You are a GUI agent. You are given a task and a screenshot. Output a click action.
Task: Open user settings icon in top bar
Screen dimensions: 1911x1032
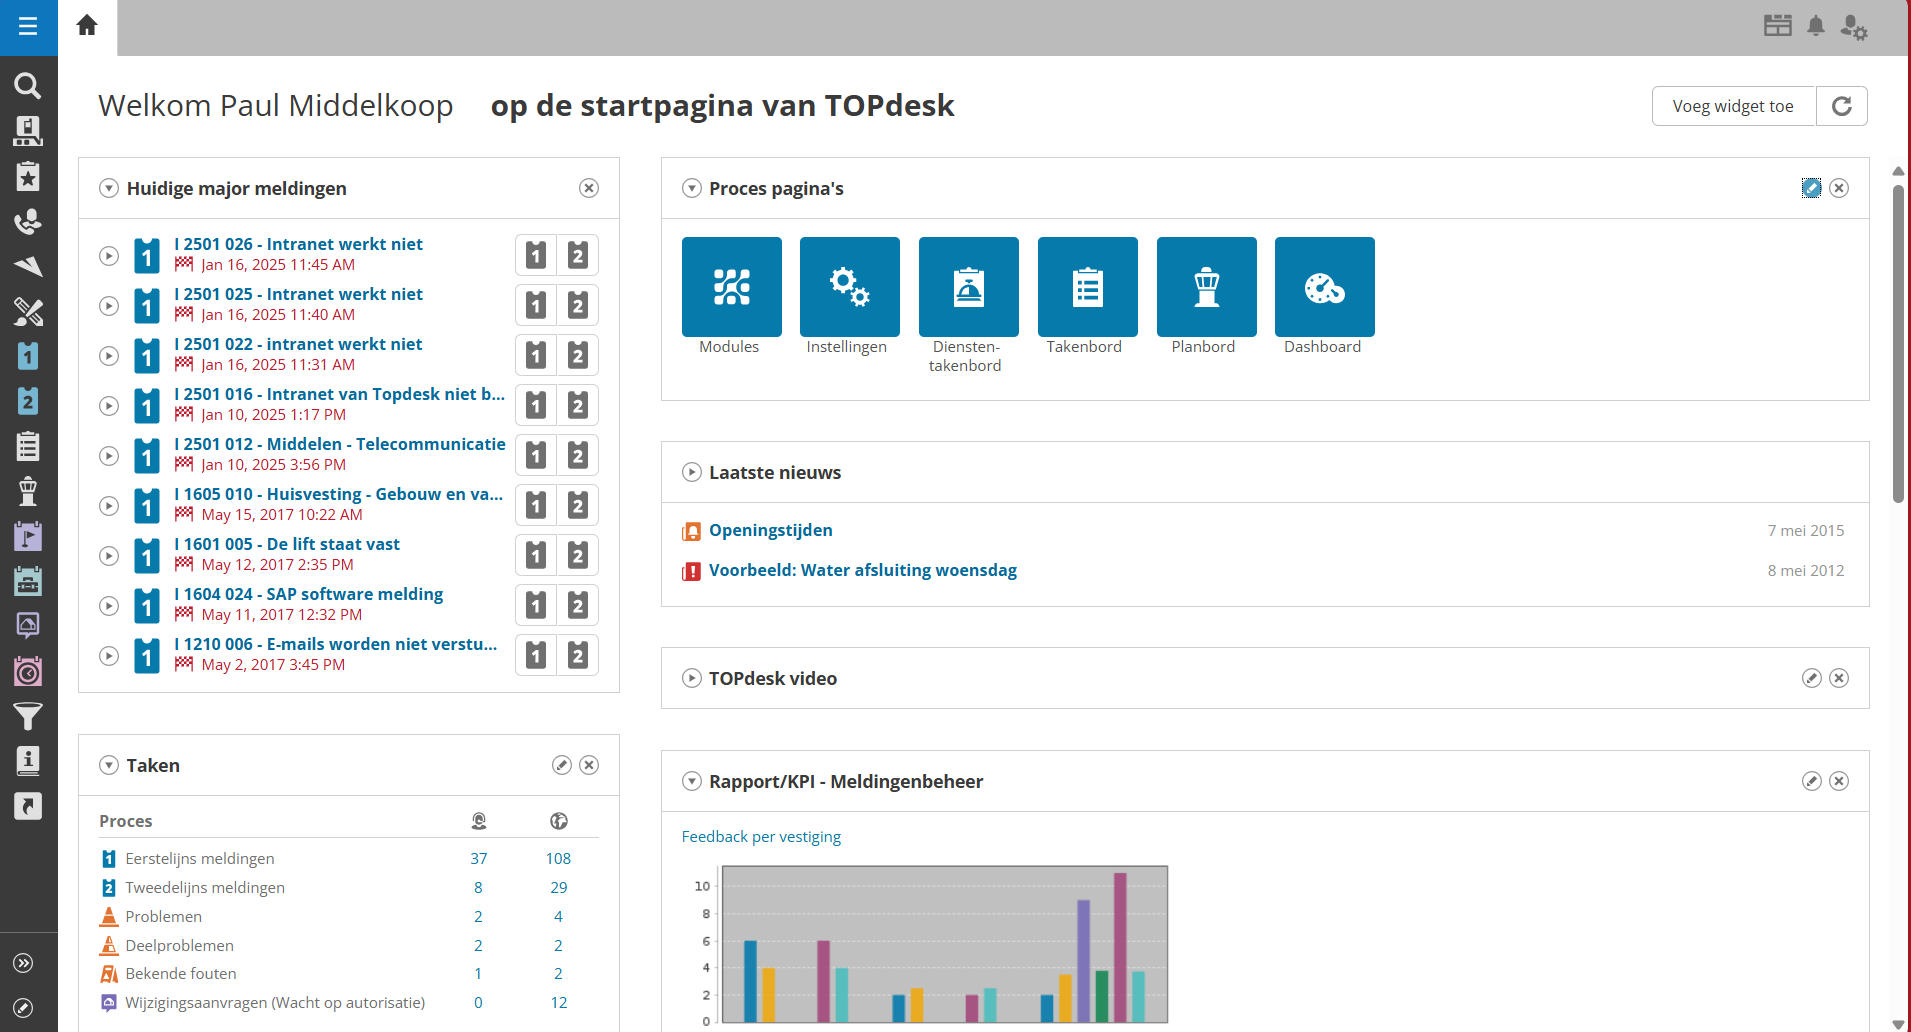pyautogui.click(x=1853, y=27)
